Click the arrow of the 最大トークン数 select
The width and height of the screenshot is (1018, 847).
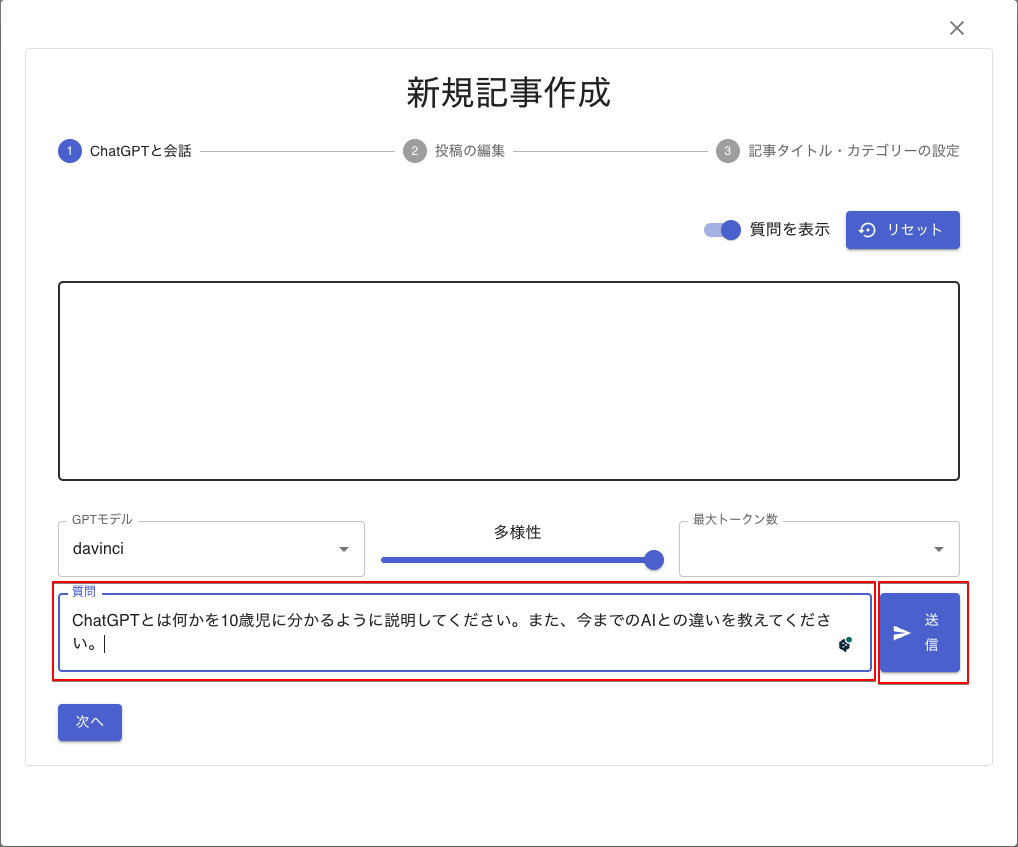click(939, 550)
